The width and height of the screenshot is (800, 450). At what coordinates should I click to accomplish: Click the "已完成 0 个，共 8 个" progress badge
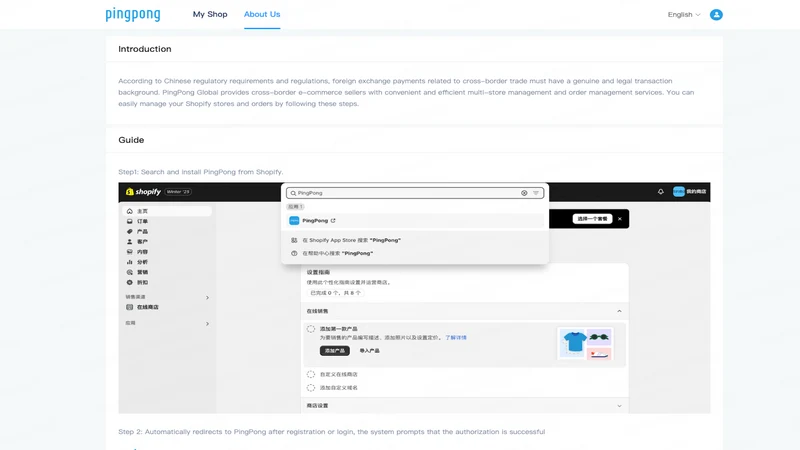[336, 293]
